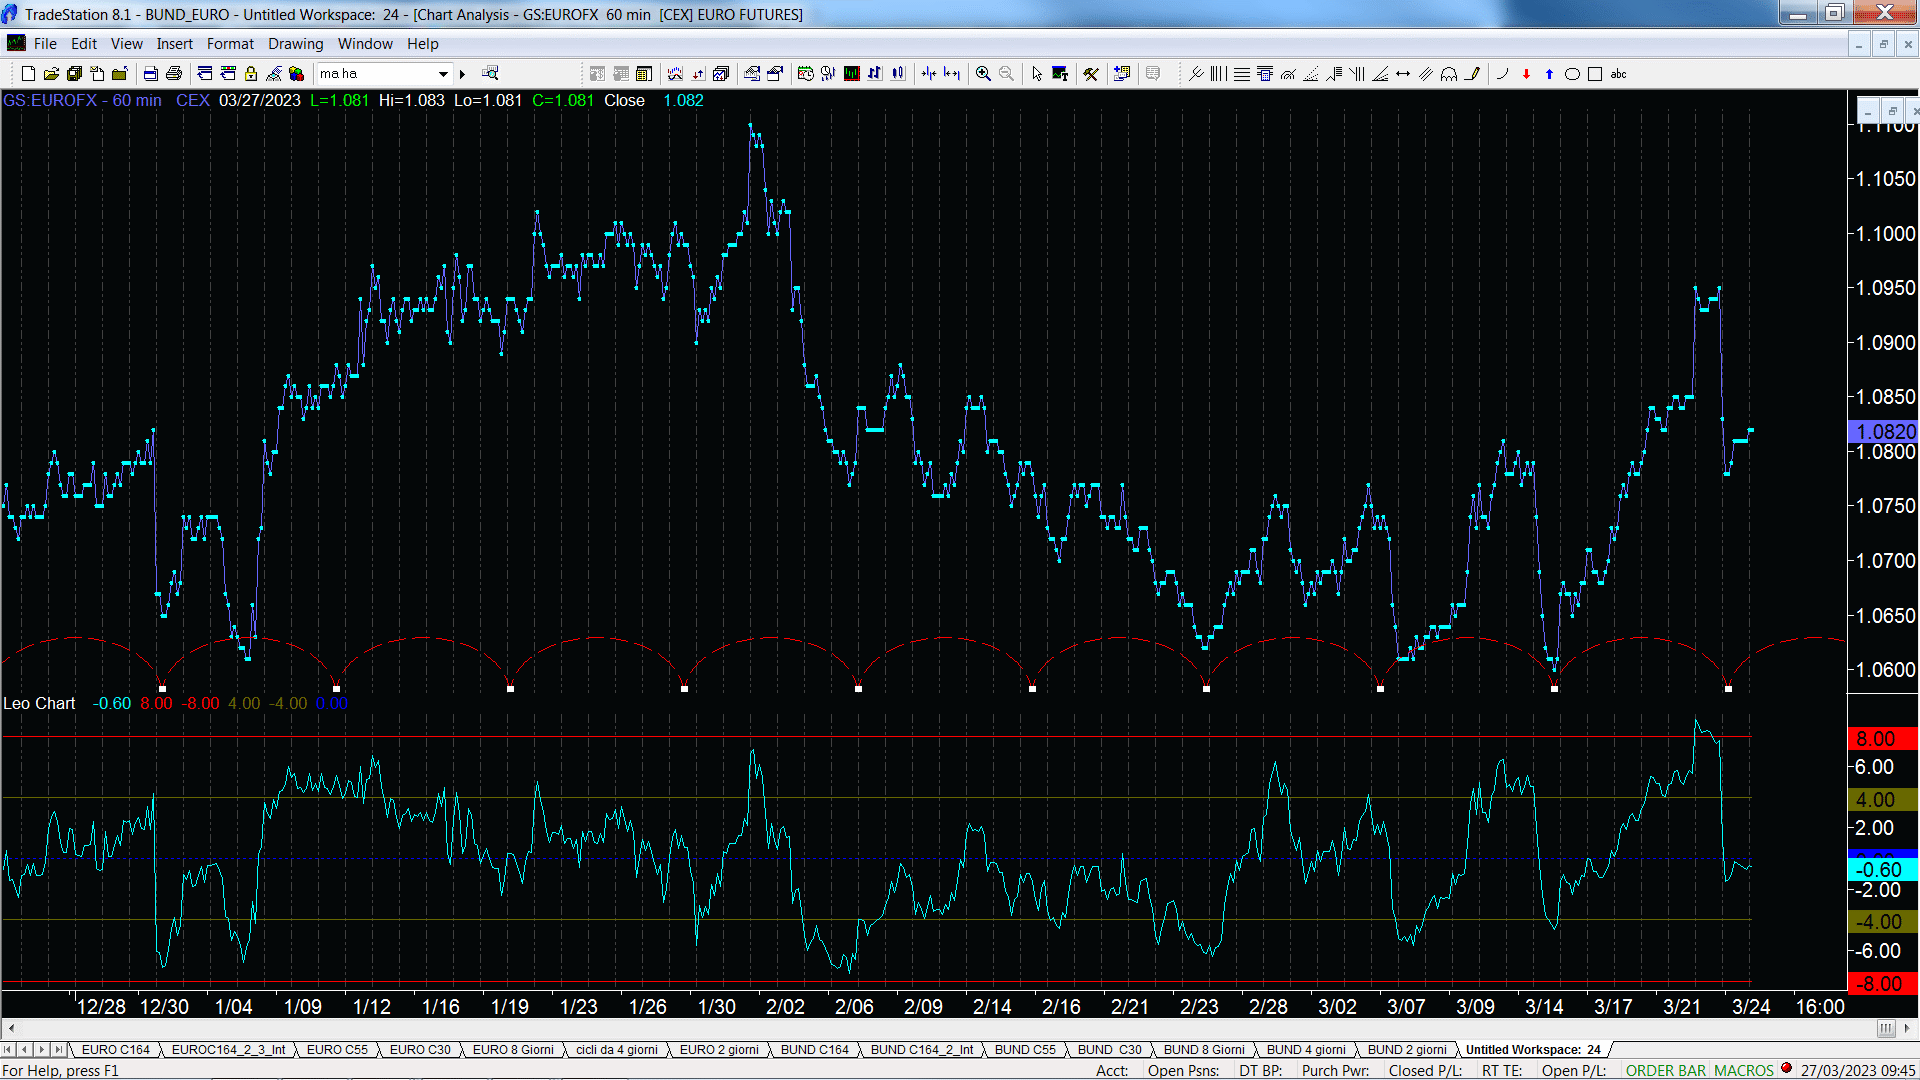Open the Window menu
1920x1080 pixels.
pos(365,44)
